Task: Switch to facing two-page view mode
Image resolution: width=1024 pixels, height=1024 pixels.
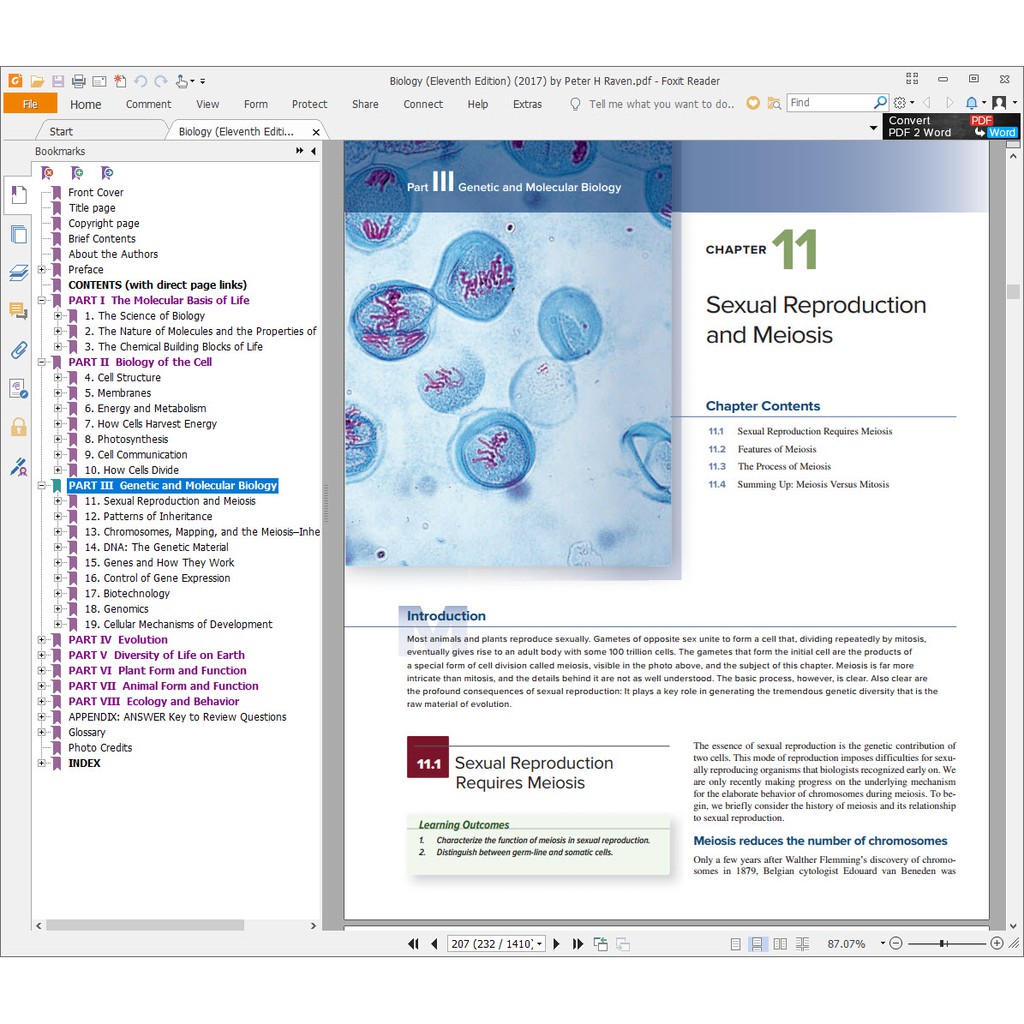Action: [x=780, y=944]
